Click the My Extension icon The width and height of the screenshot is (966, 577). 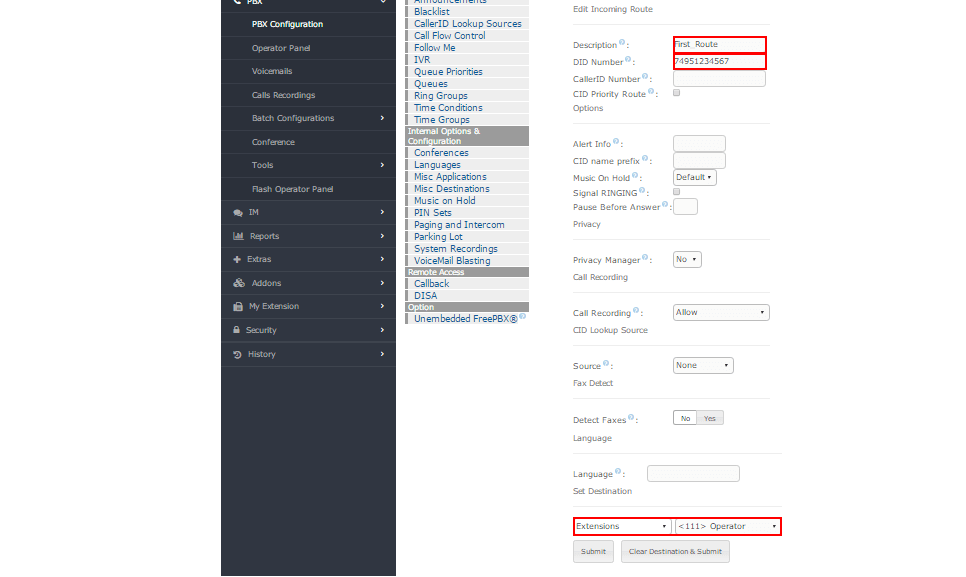[238, 306]
